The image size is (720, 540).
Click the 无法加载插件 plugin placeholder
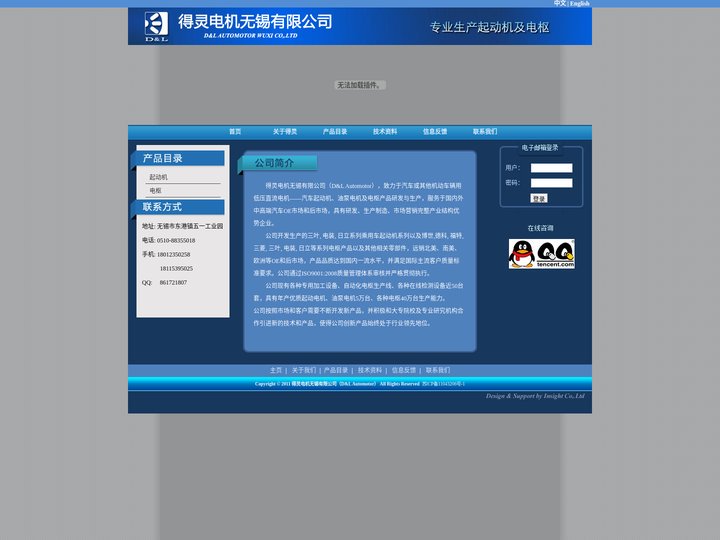tap(360, 85)
